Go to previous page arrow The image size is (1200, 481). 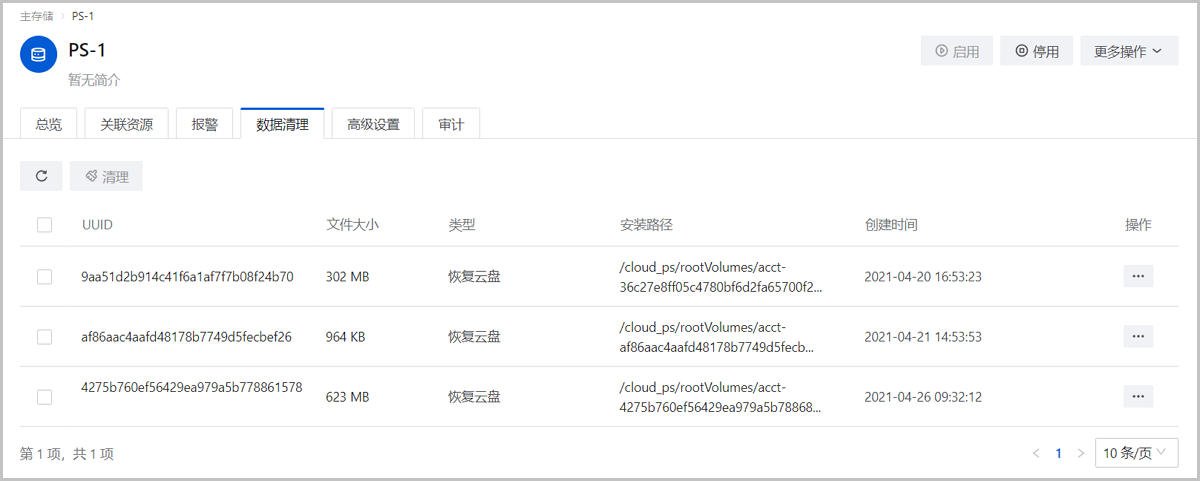pos(1036,453)
